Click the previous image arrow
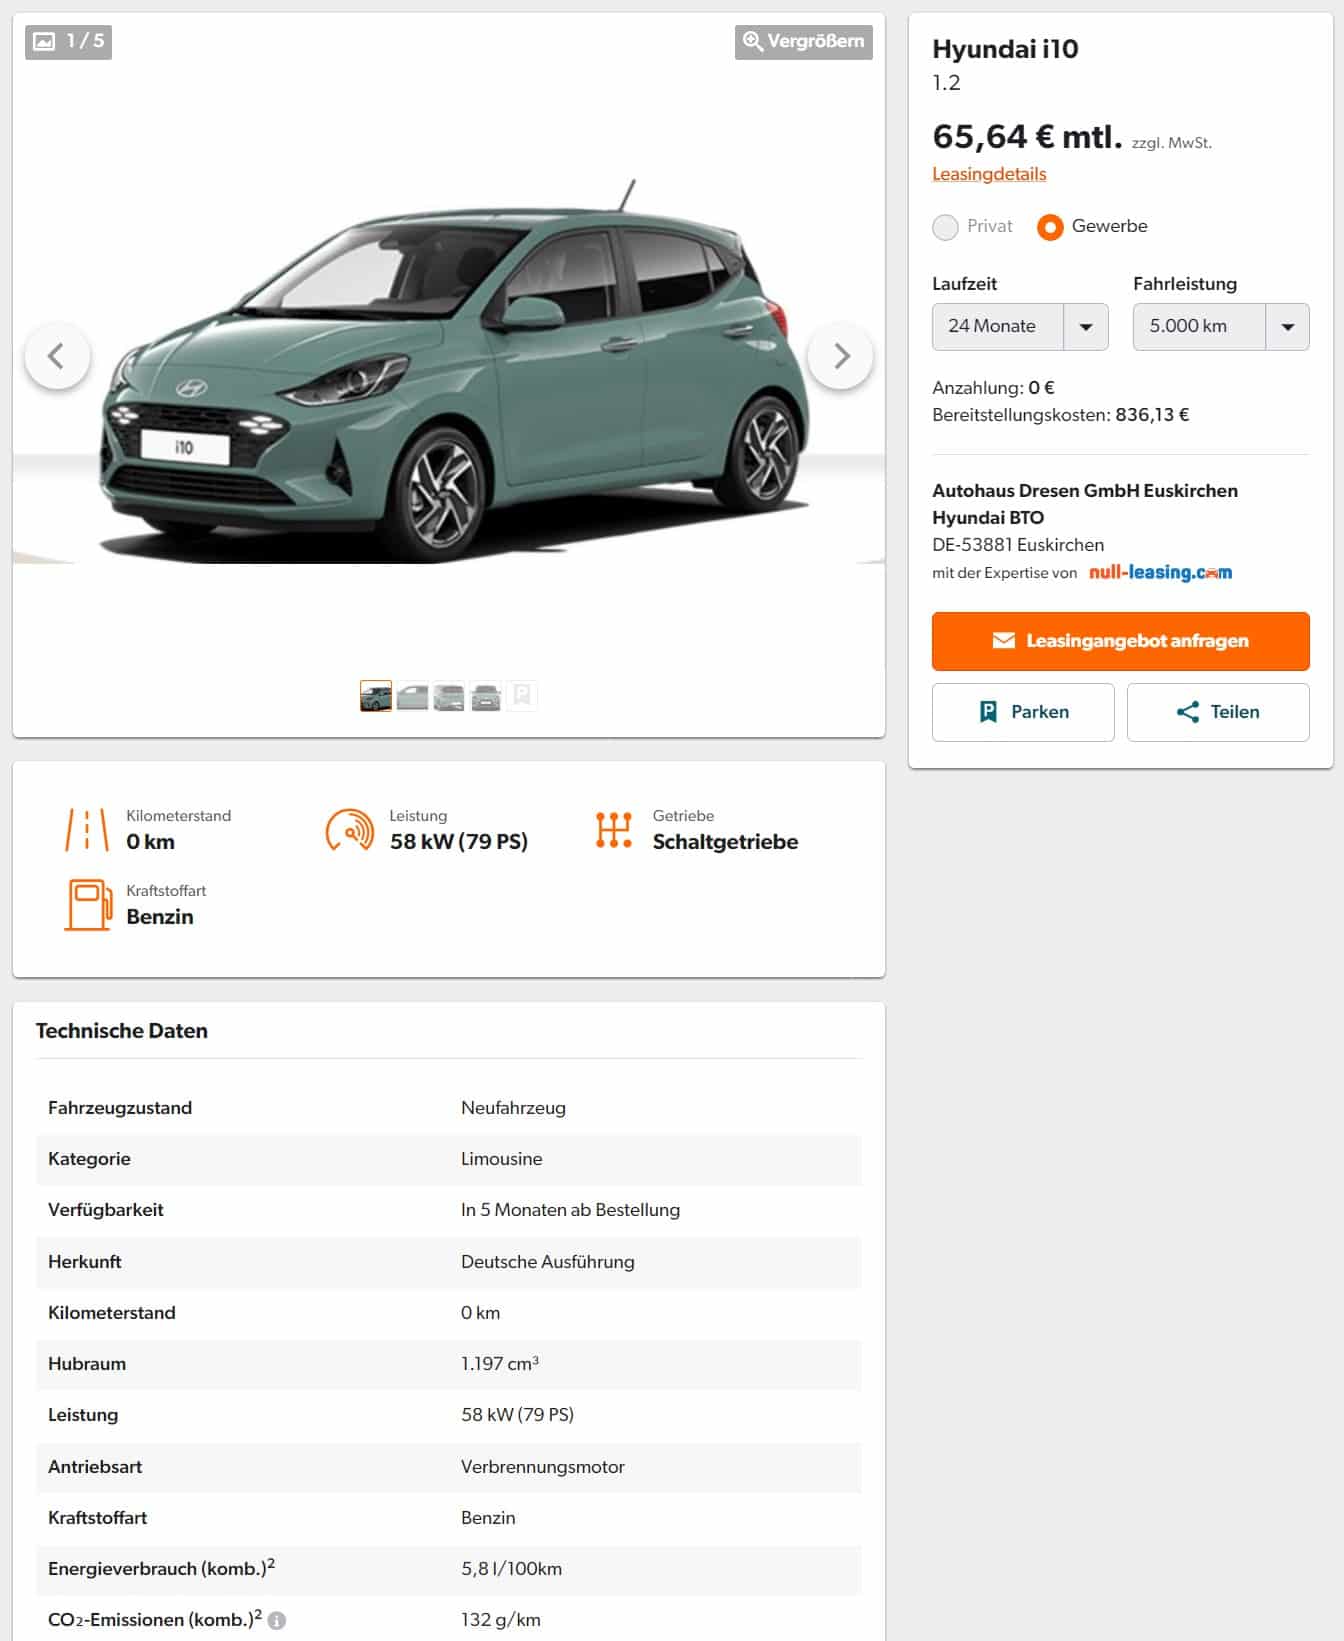The image size is (1344, 1641). (x=57, y=356)
